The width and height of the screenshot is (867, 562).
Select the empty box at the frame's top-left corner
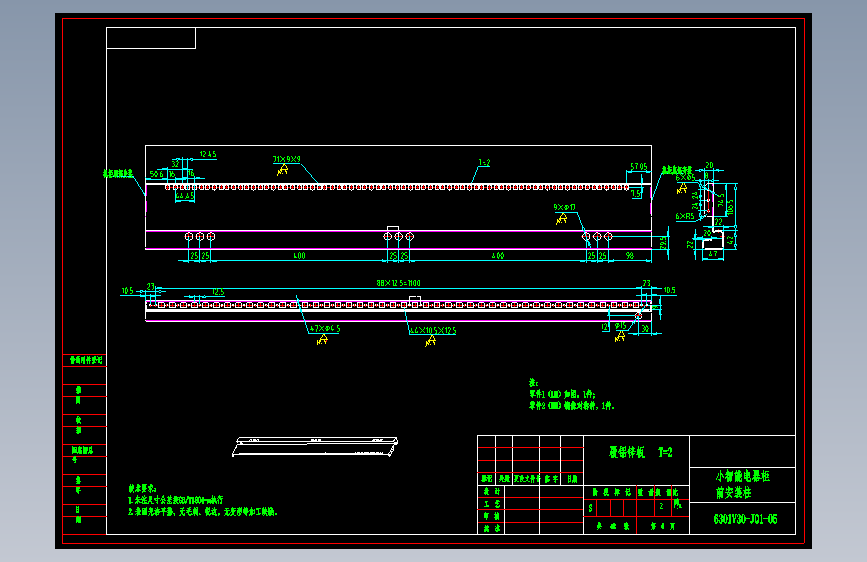pyautogui.click(x=151, y=38)
